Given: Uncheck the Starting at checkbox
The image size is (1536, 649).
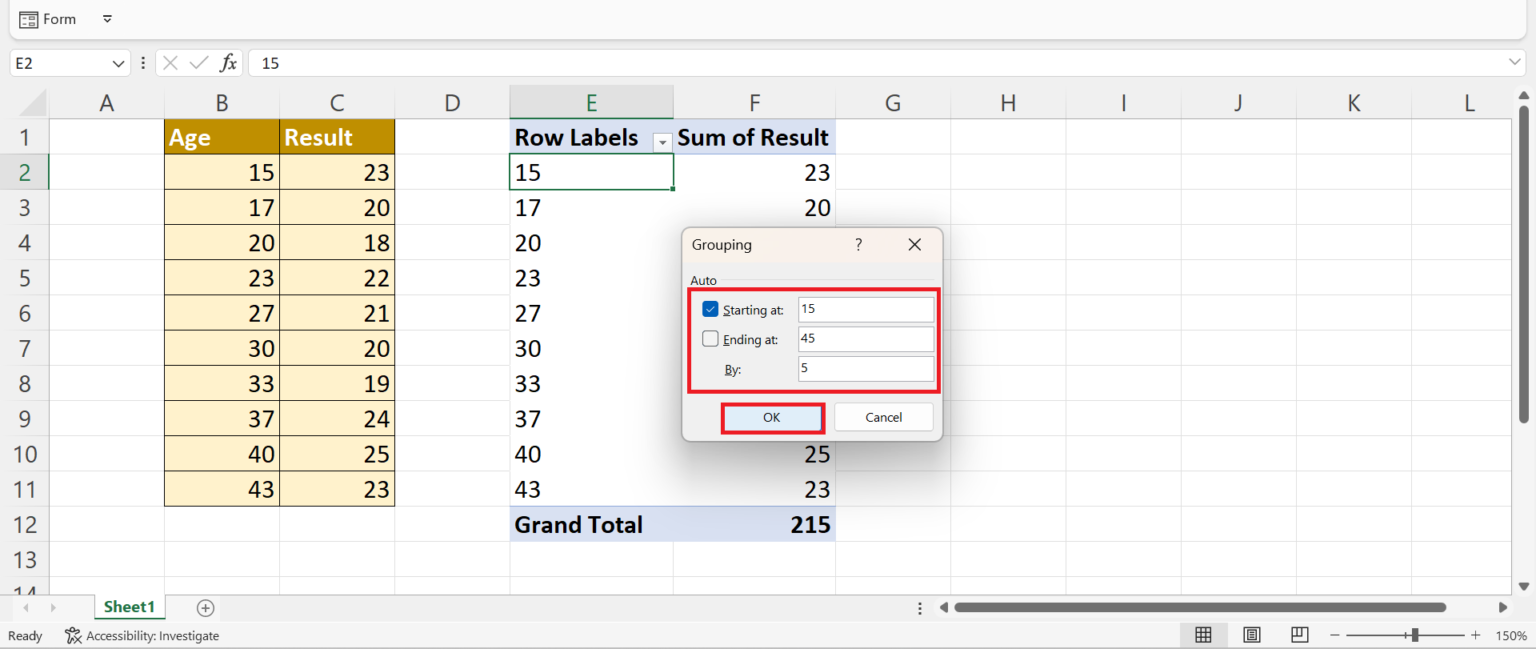Looking at the screenshot, I should (710, 309).
